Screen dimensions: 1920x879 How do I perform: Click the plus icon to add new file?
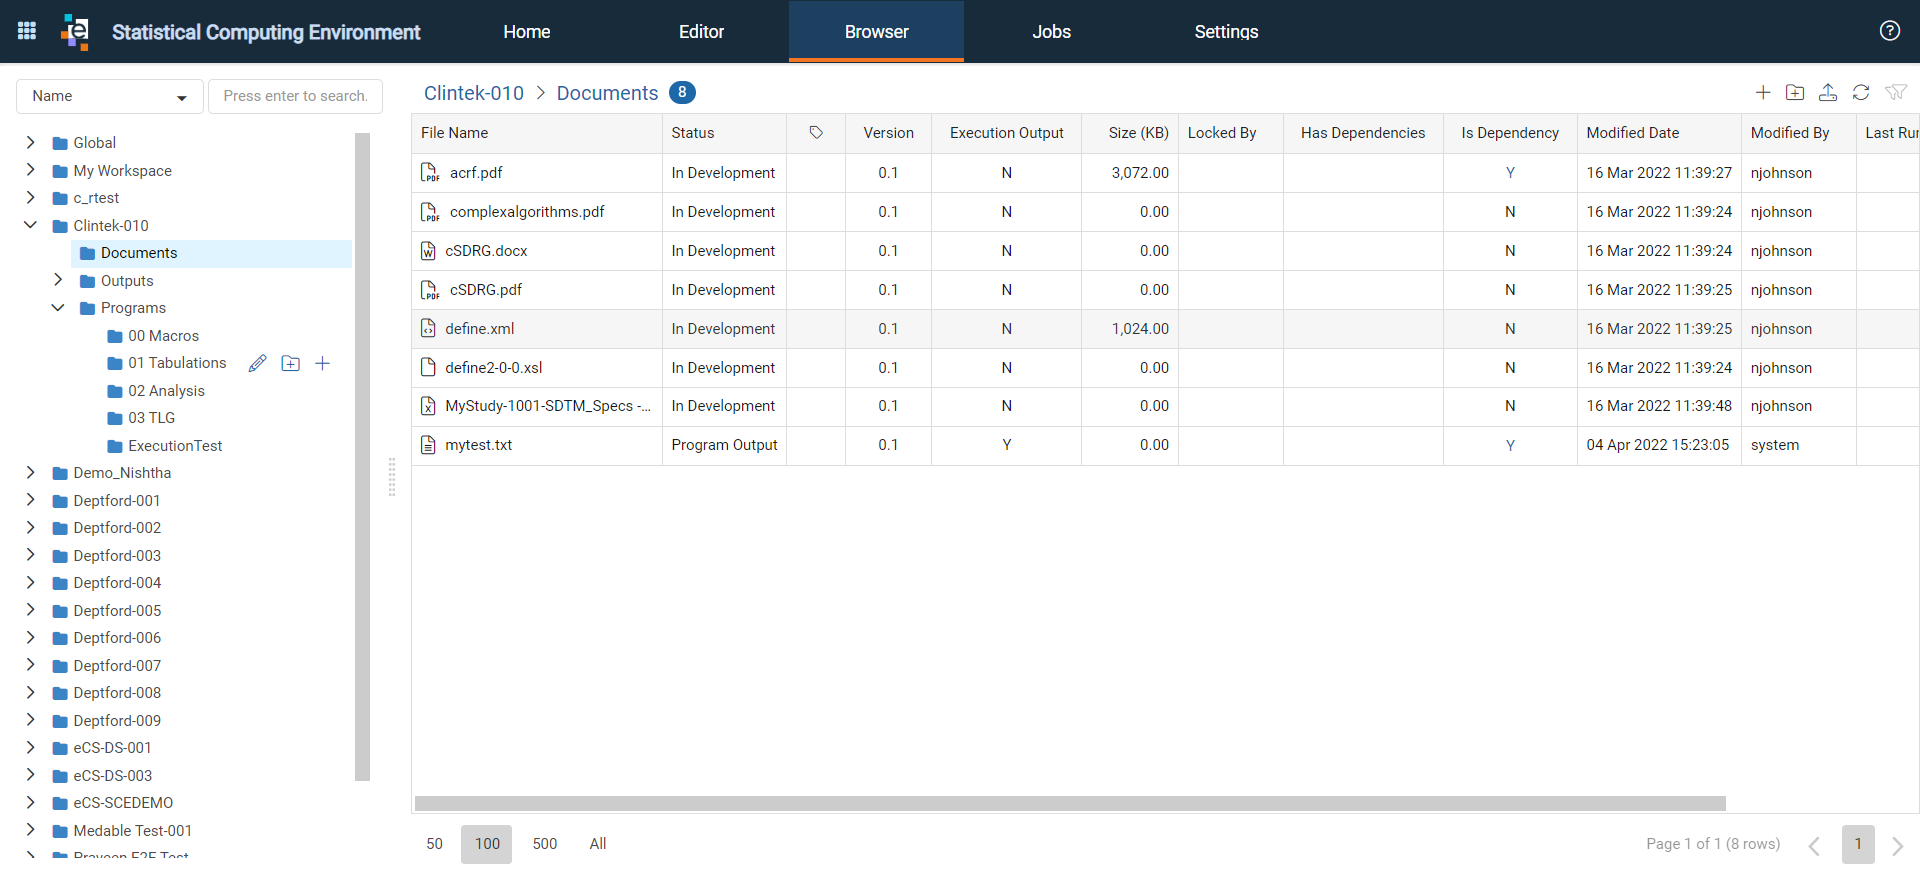pyautogui.click(x=1763, y=93)
